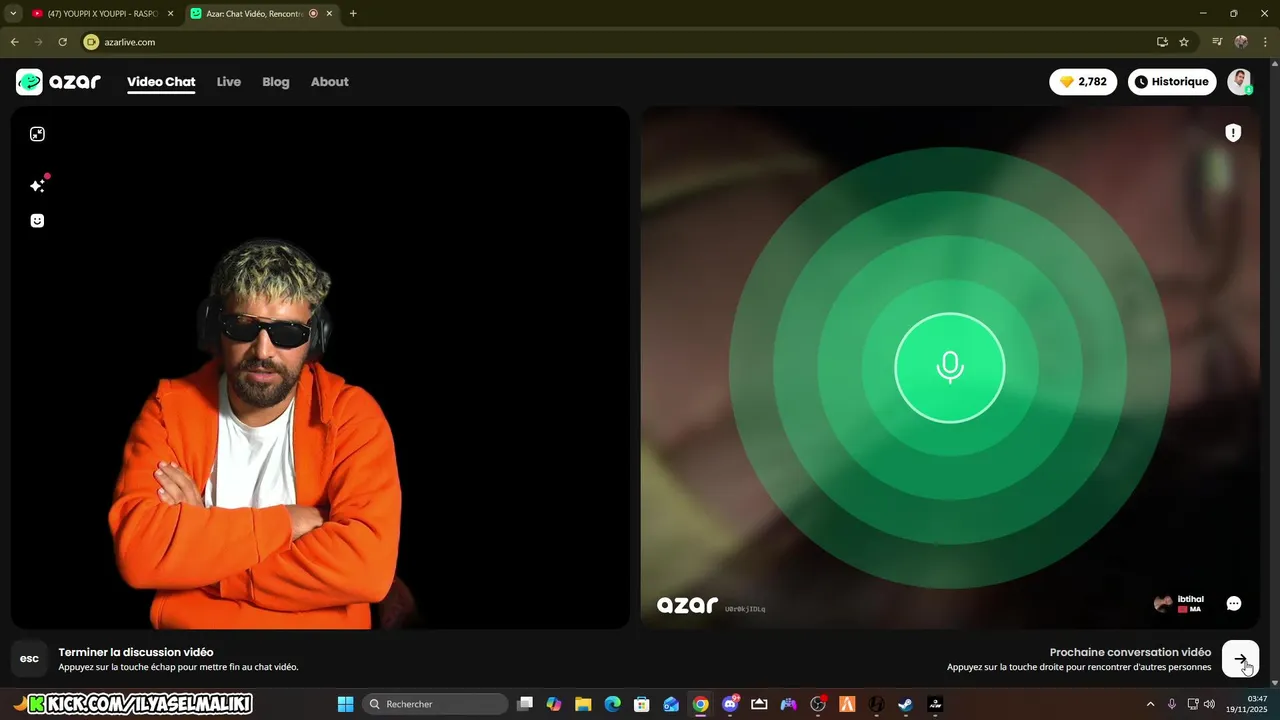Viewport: 1280px width, 720px height.
Task: Open the Historique panel
Action: pyautogui.click(x=1172, y=82)
